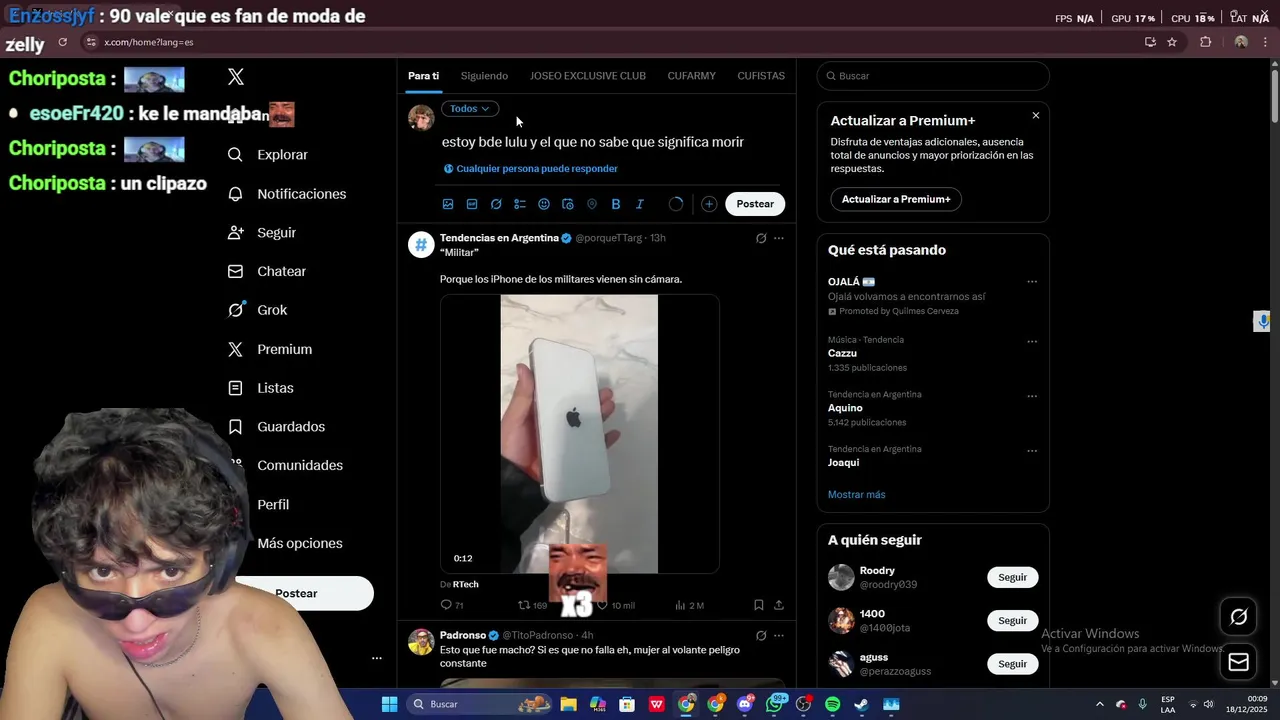Add an image to the post
Viewport: 1280px width, 720px height.
tap(448, 204)
